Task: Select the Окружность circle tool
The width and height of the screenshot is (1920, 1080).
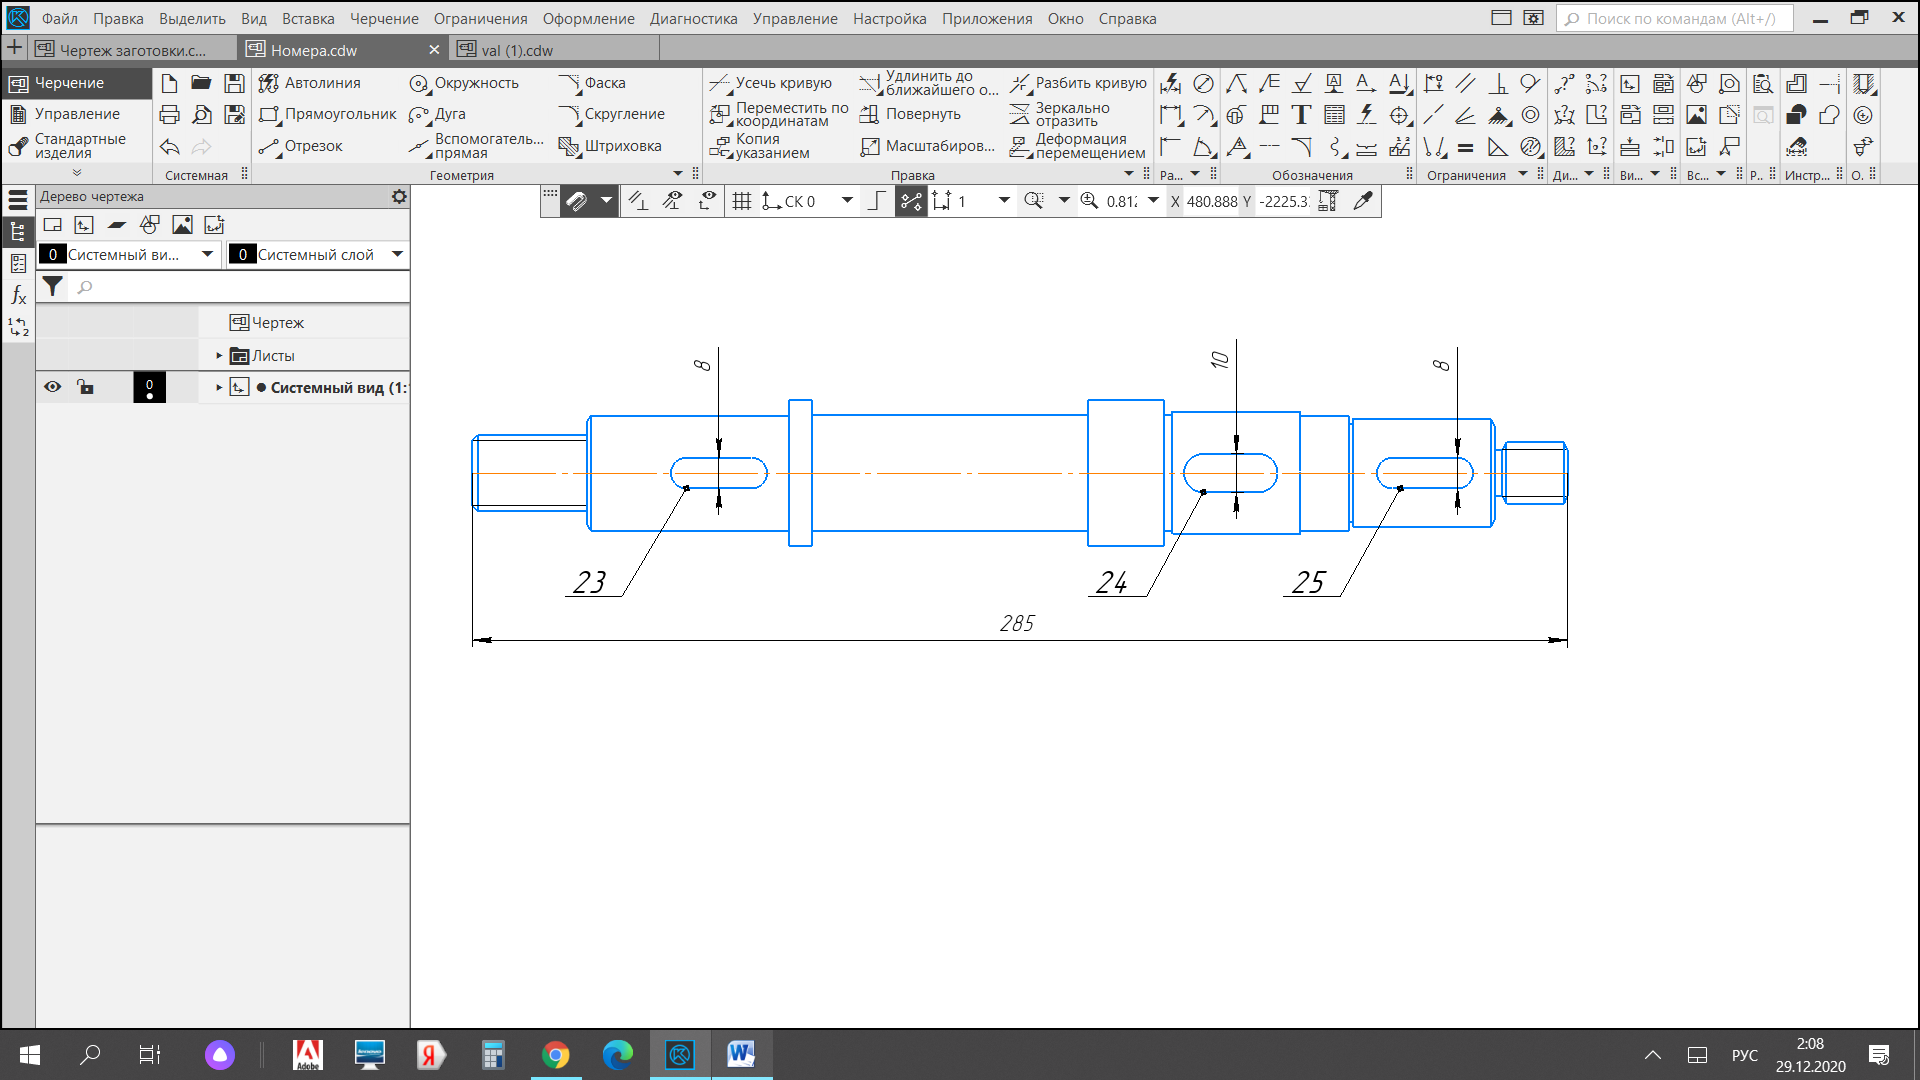Action: pyautogui.click(x=464, y=83)
